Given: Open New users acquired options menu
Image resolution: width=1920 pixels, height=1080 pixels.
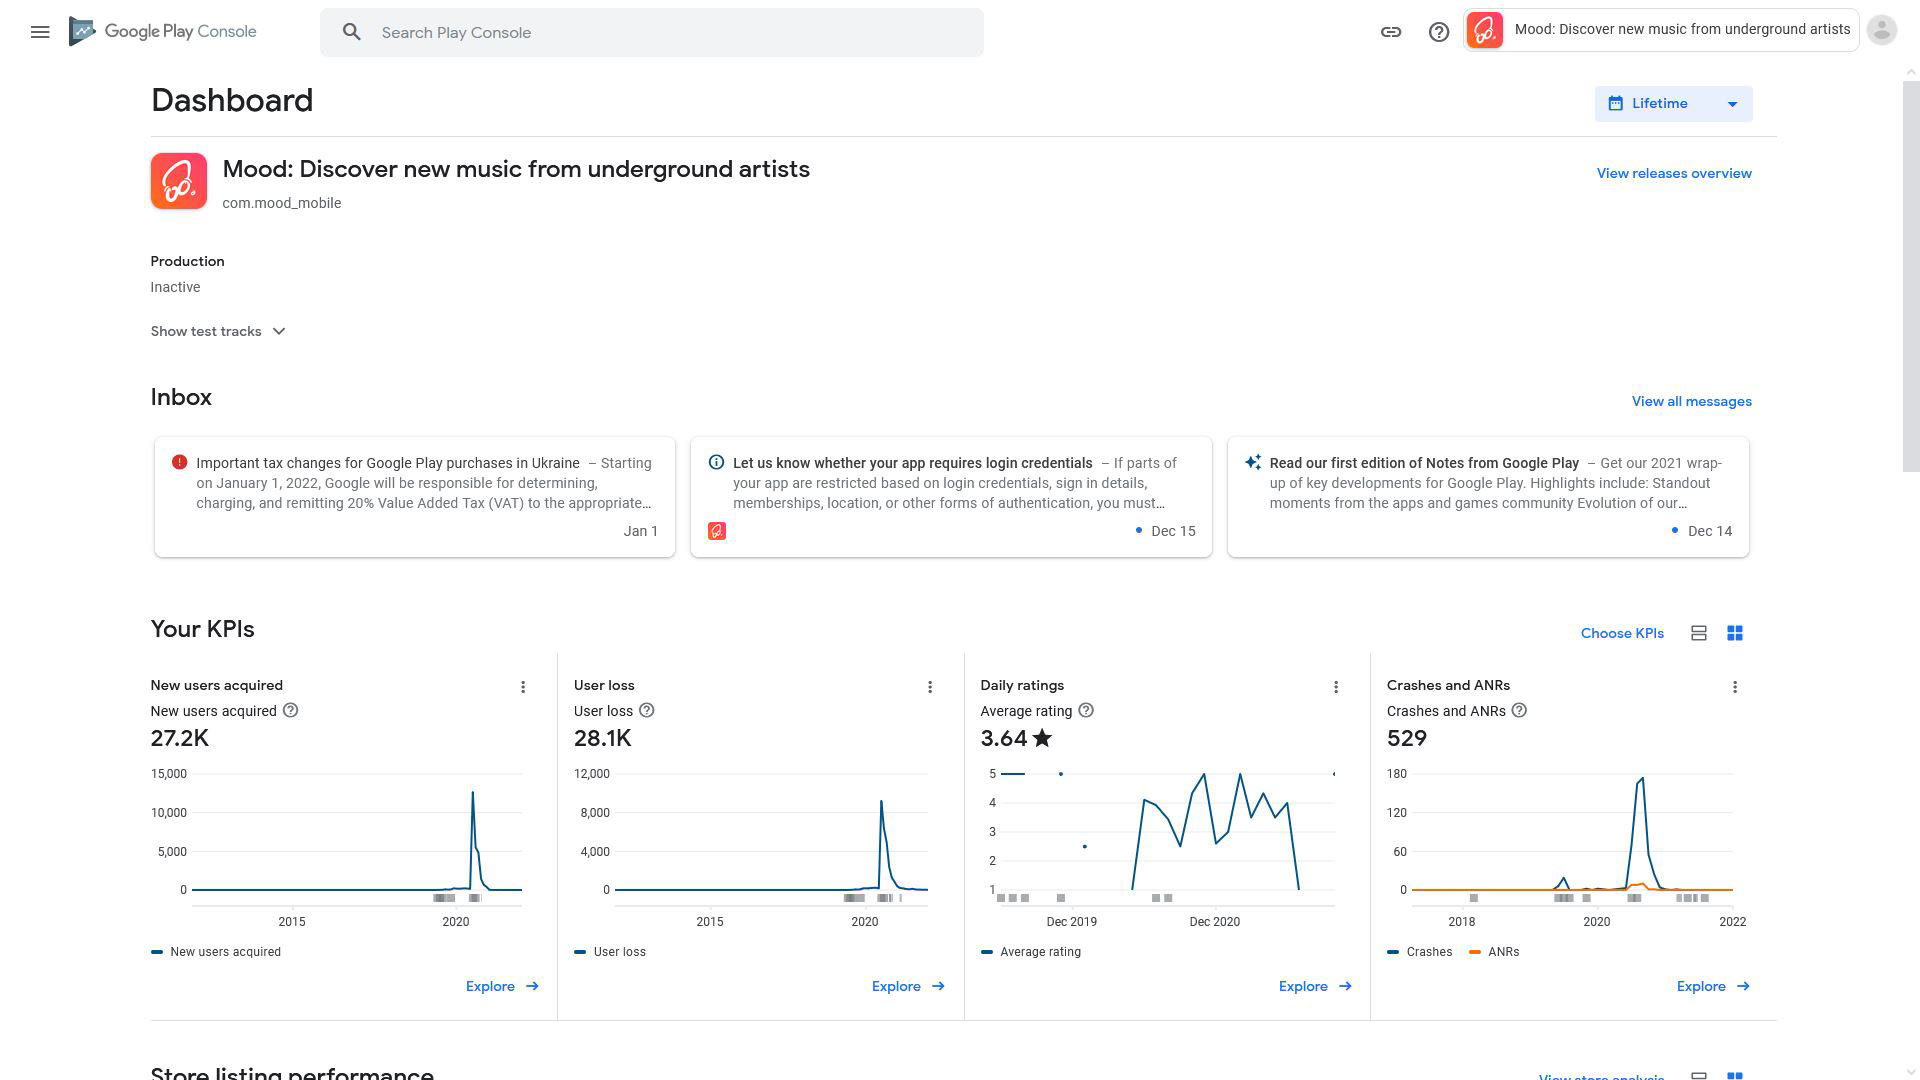Looking at the screenshot, I should click(522, 687).
